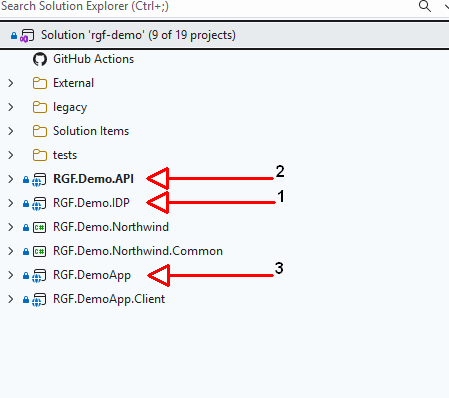Click the C# icon of RGF.Demo.Northwind
The image size is (449, 398).
pyautogui.click(x=39, y=228)
